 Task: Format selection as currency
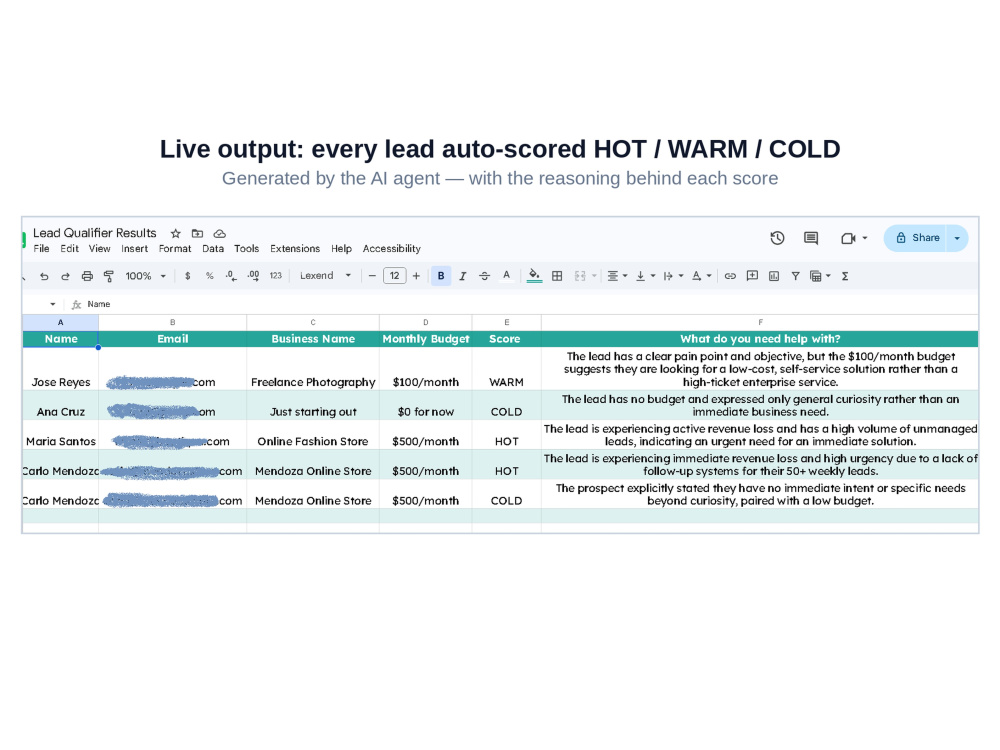[188, 276]
